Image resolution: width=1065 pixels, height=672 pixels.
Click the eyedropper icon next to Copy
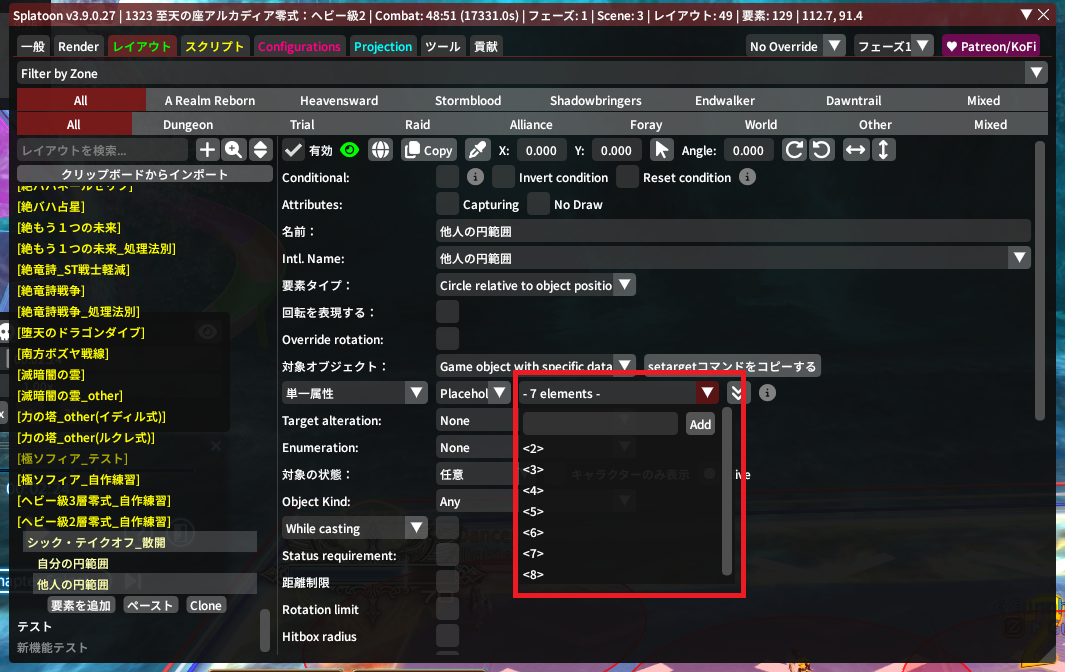click(478, 150)
